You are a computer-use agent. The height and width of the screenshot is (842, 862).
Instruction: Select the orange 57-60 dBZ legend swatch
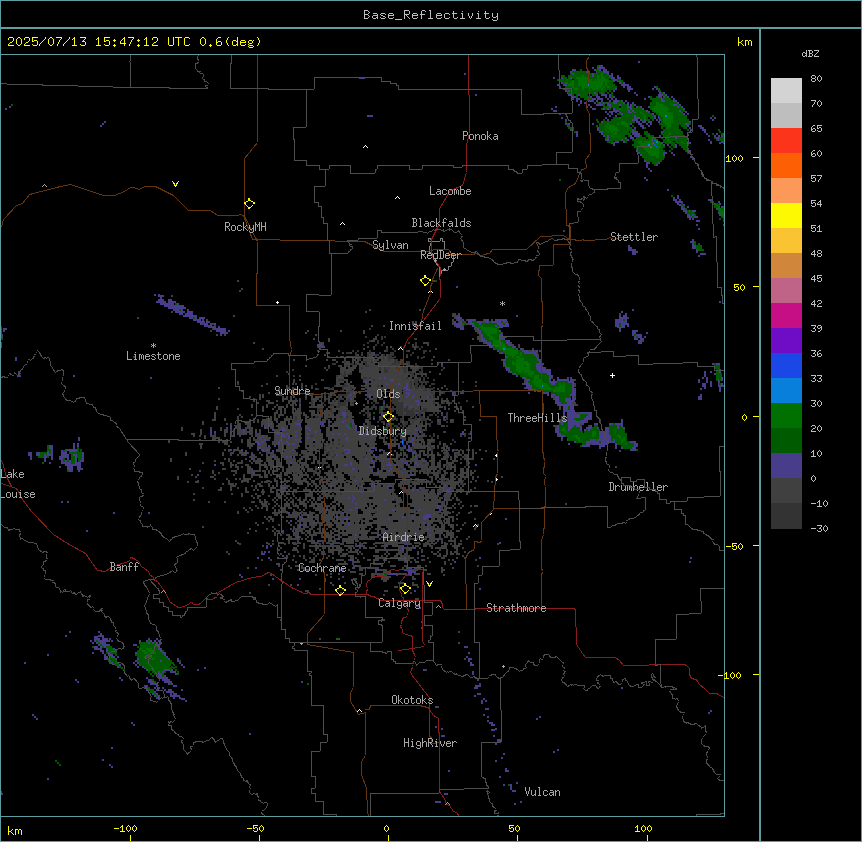[786, 165]
